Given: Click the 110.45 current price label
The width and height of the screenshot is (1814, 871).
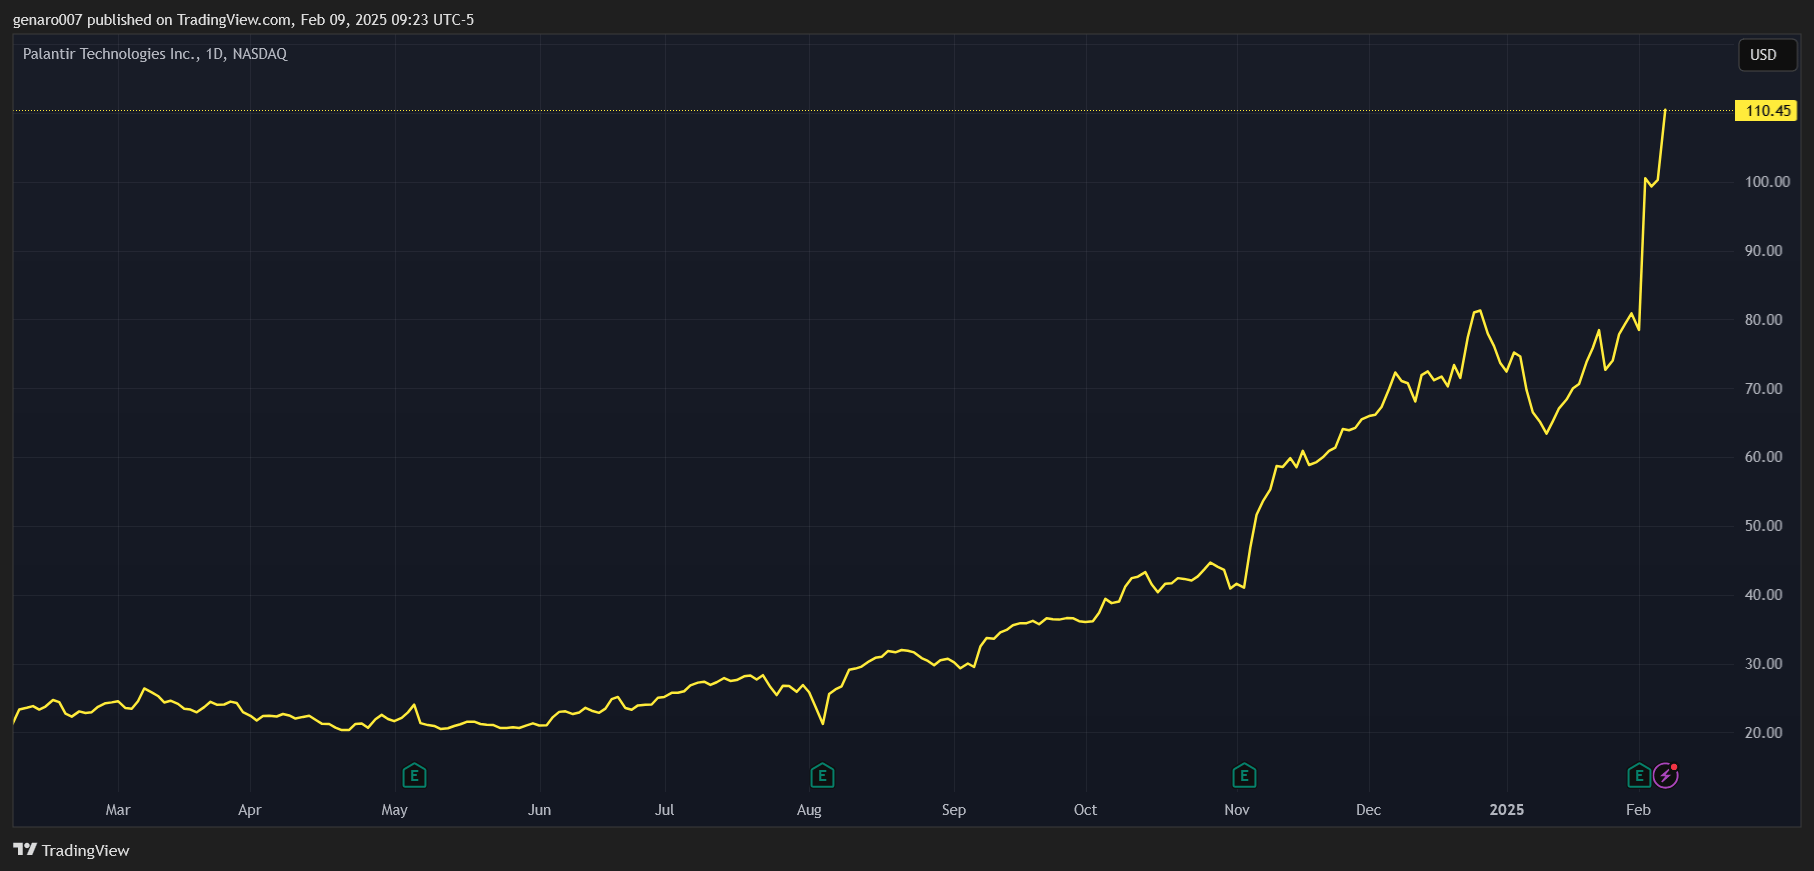Looking at the screenshot, I should [1767, 111].
